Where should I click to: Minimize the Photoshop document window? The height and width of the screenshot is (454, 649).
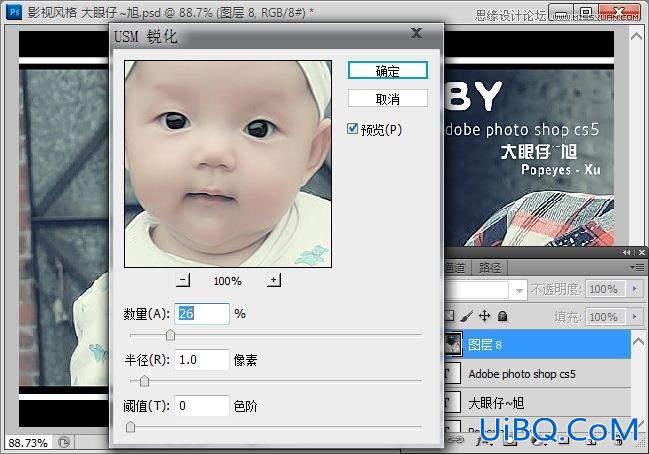pyautogui.click(x=561, y=13)
